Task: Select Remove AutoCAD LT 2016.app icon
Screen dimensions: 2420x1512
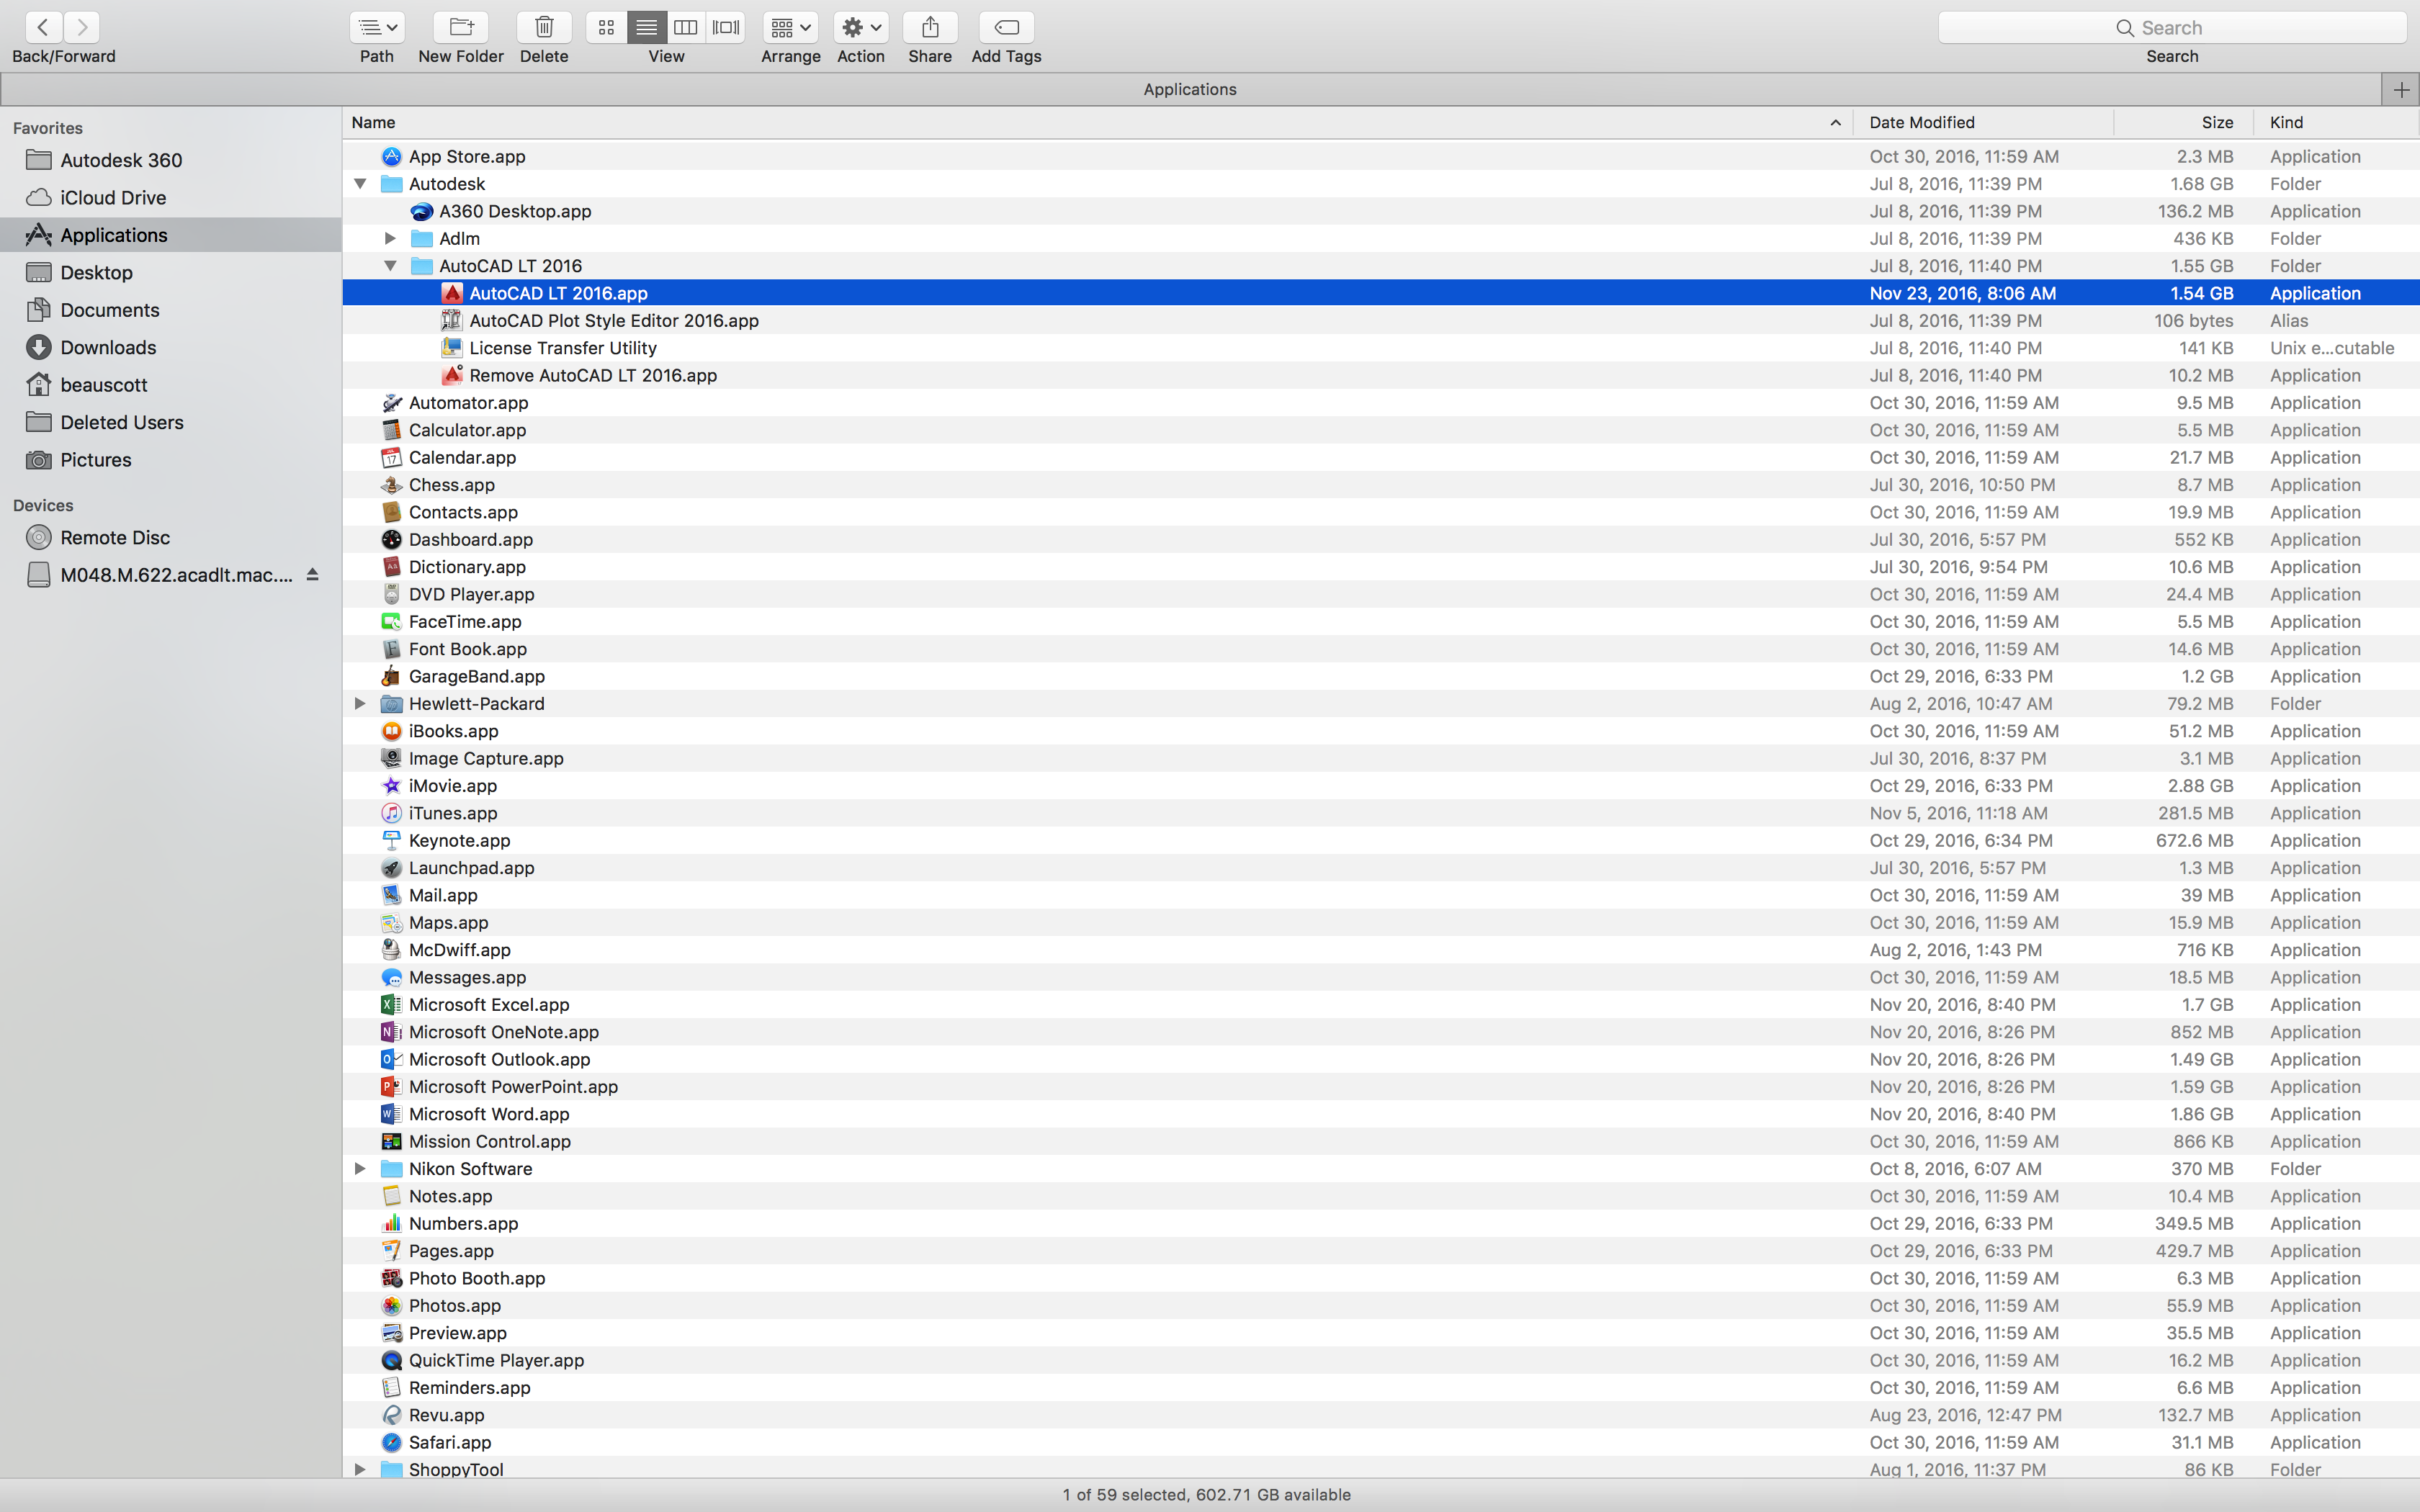Action: [452, 375]
